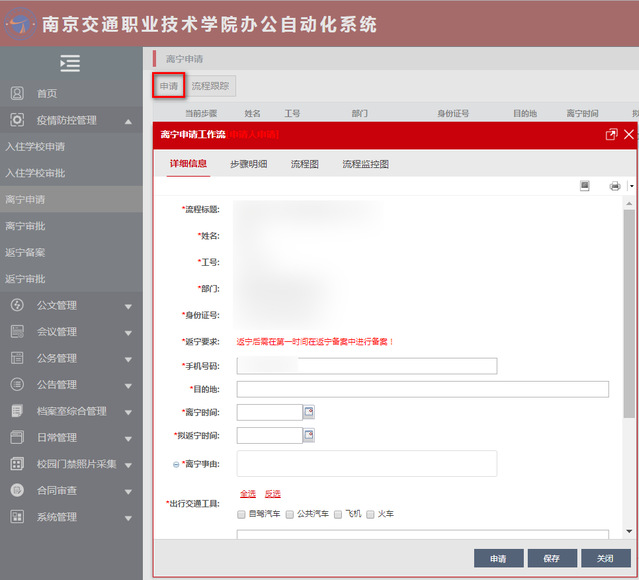Collapse the 离宁事由 row using its minus icon
Screen dimensions: 639x580
coord(176,464)
